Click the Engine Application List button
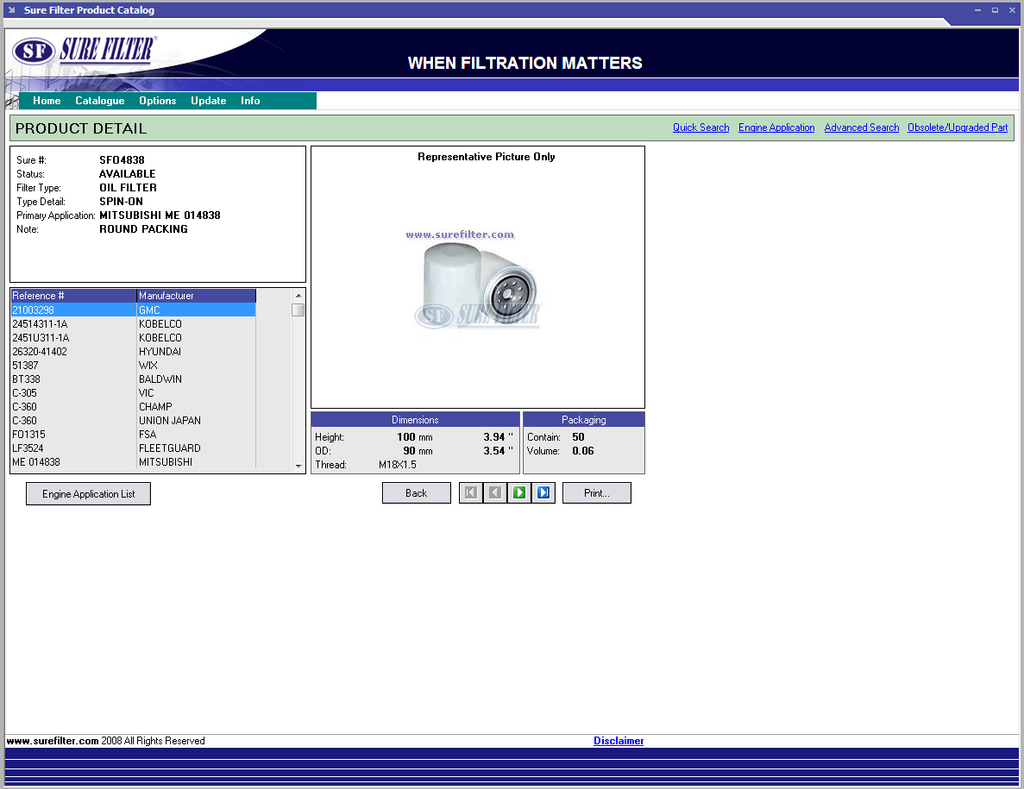This screenshot has width=1024, height=789. (x=88, y=494)
